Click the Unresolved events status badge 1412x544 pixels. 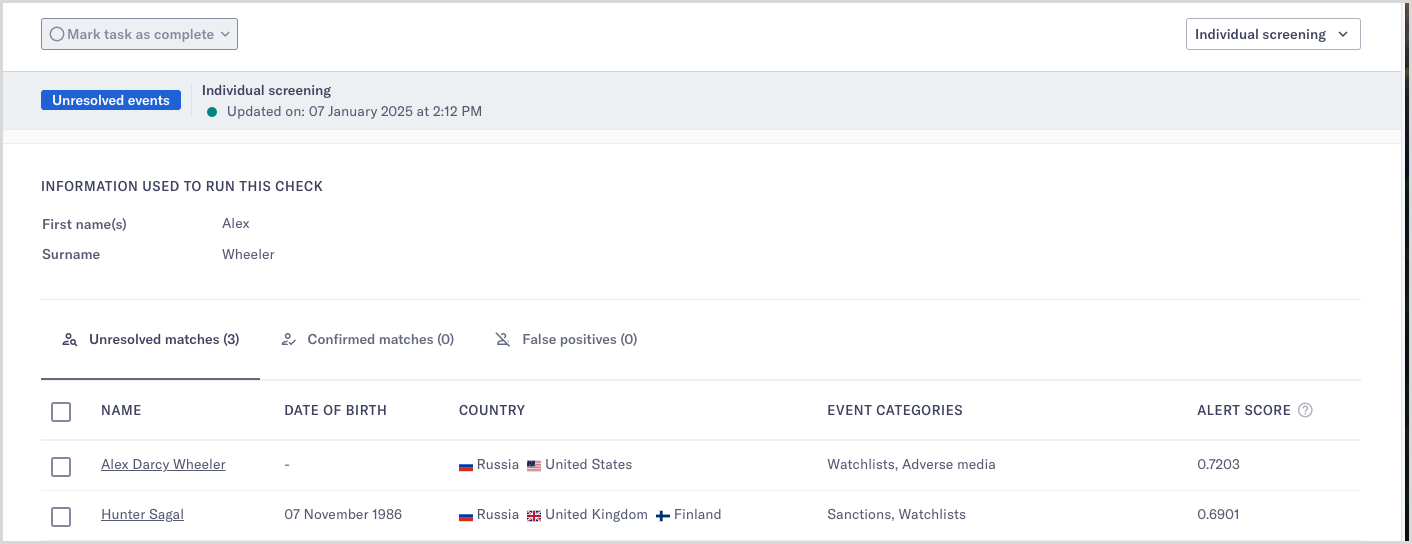tap(111, 100)
